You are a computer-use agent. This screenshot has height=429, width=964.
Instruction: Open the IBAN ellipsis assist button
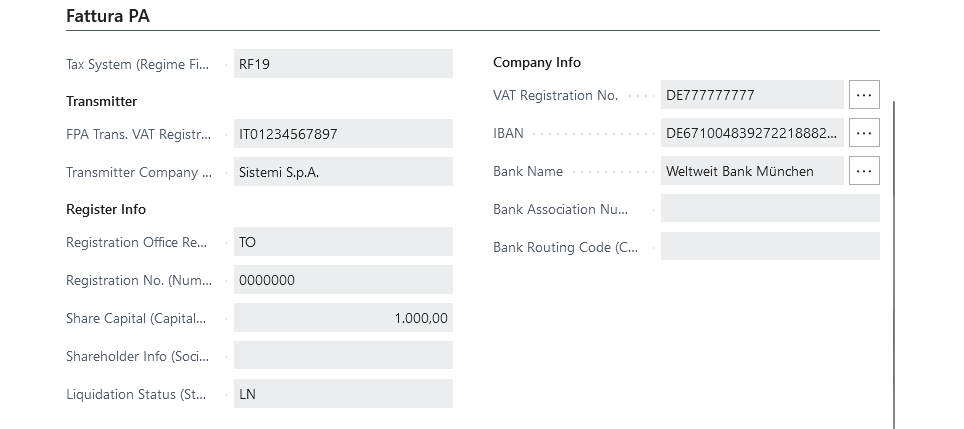pyautogui.click(x=864, y=133)
